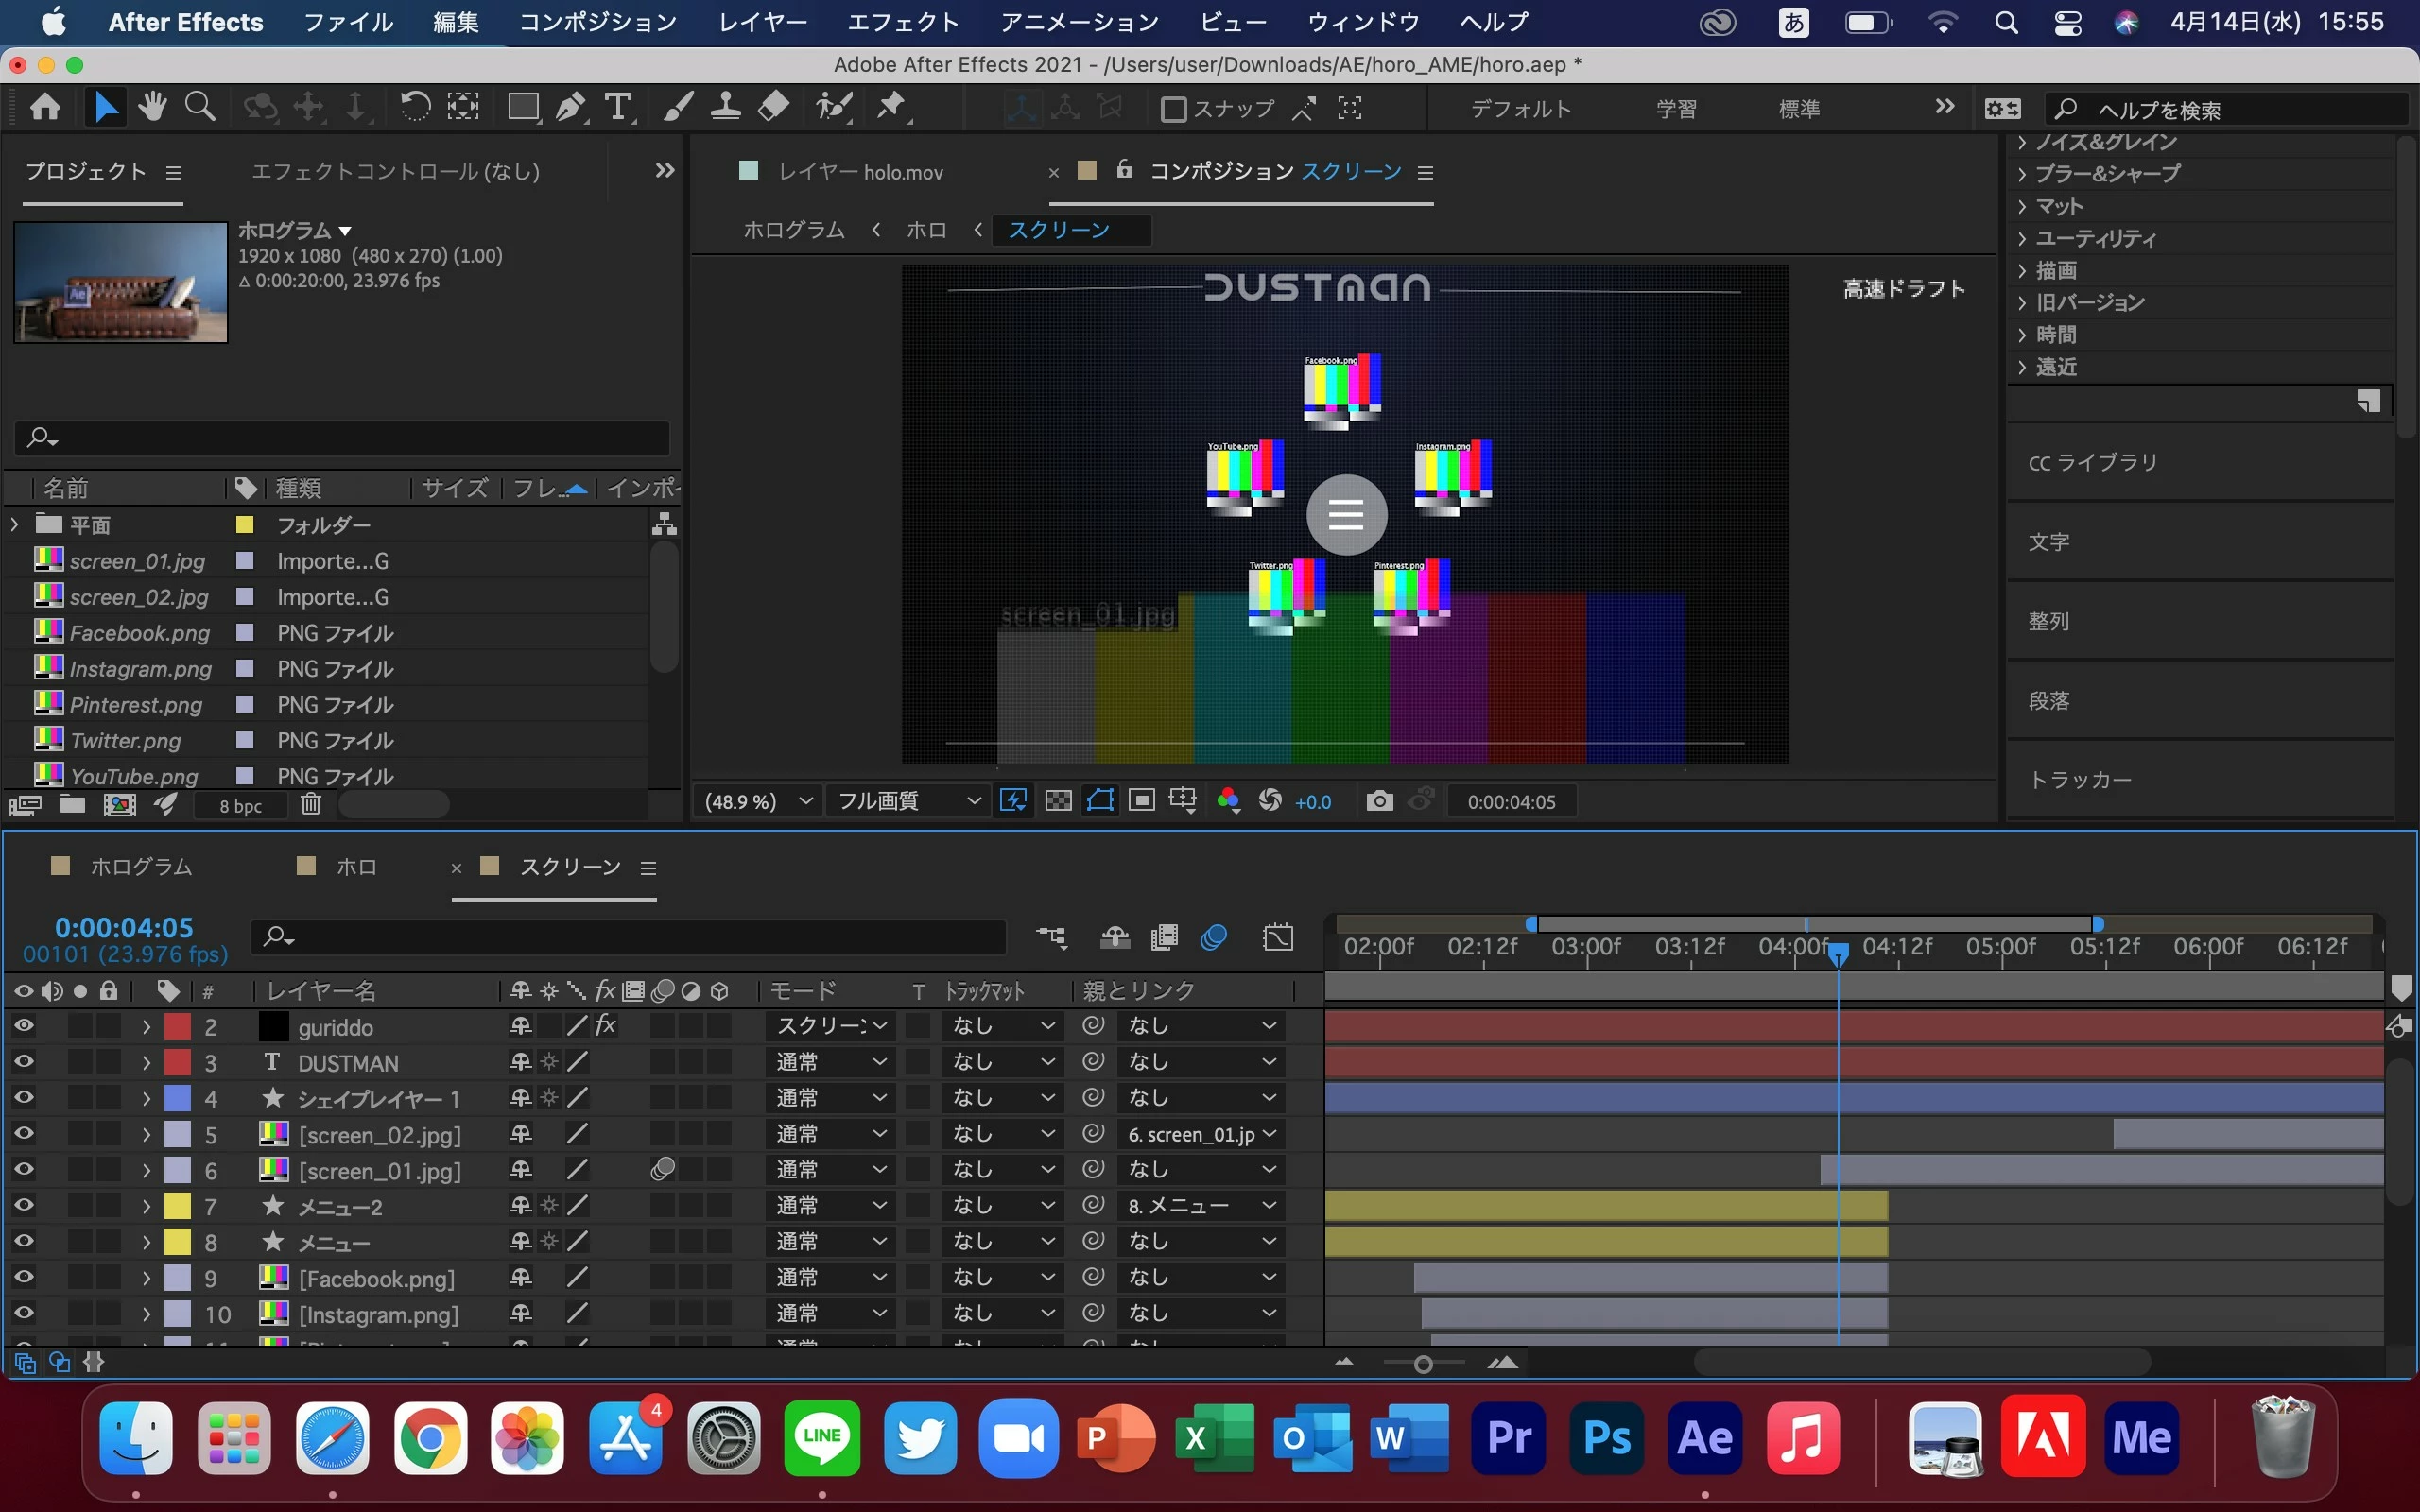The height and width of the screenshot is (1512, 2420).
Task: Toggle visibility of DUSTMAN text layer
Action: 23,1062
